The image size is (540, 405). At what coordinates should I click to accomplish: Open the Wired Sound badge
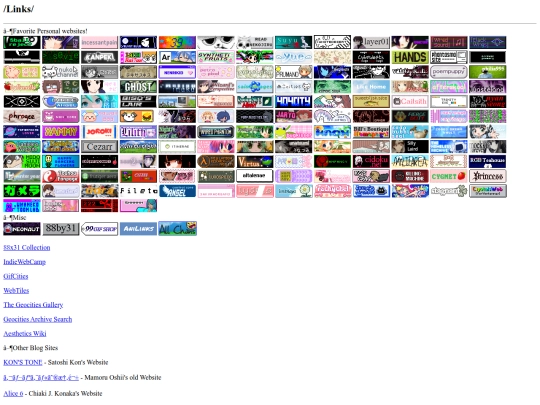(x=449, y=42)
